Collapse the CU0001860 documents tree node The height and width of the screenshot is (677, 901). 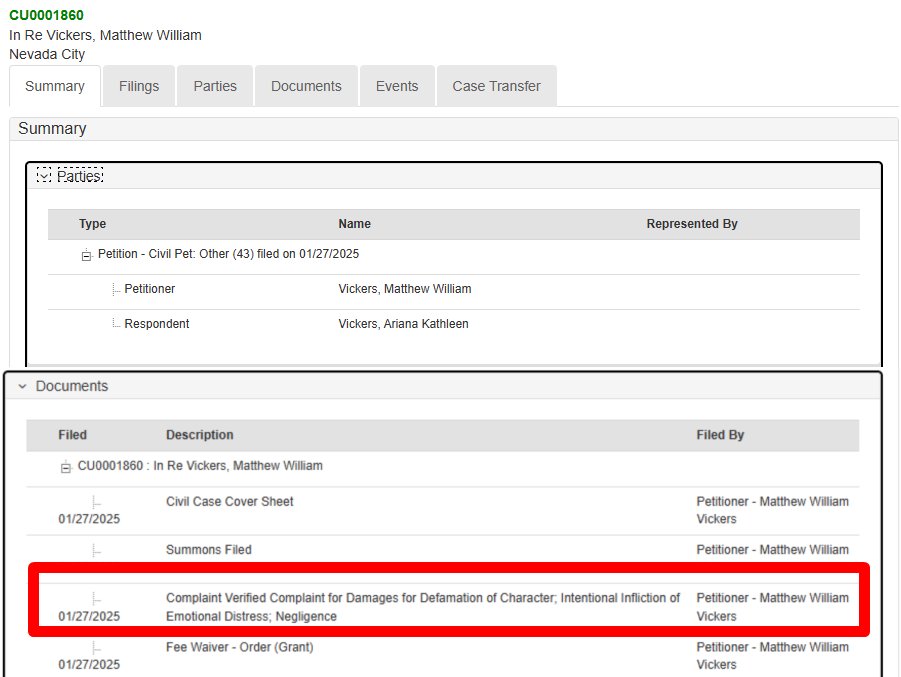point(66,467)
